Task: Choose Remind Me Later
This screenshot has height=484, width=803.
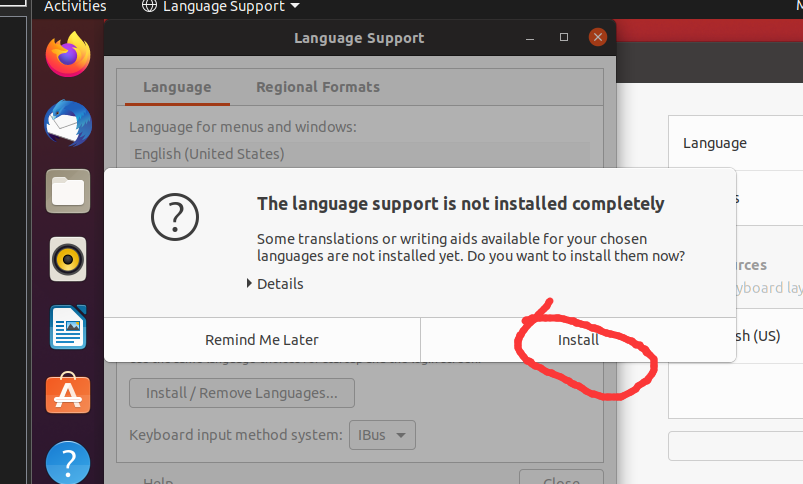Action: (262, 339)
